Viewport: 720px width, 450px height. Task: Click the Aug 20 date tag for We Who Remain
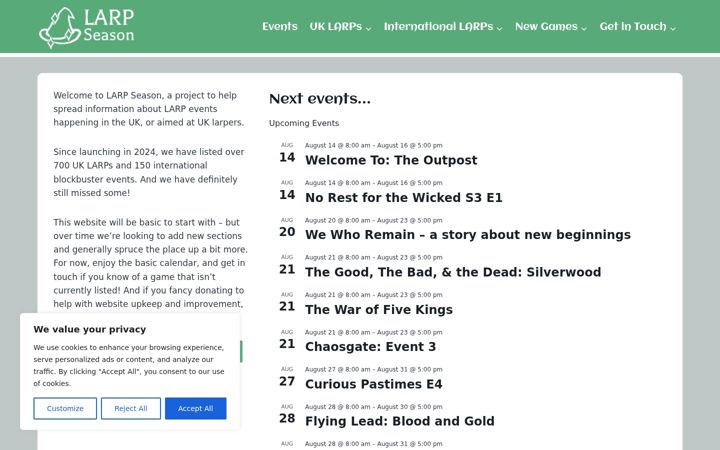tap(287, 228)
